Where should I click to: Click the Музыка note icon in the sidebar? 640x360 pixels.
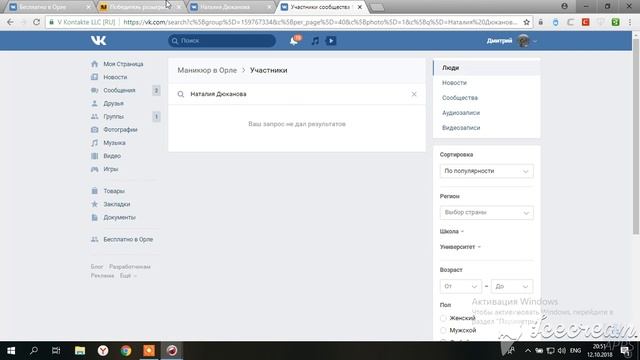[x=95, y=143]
